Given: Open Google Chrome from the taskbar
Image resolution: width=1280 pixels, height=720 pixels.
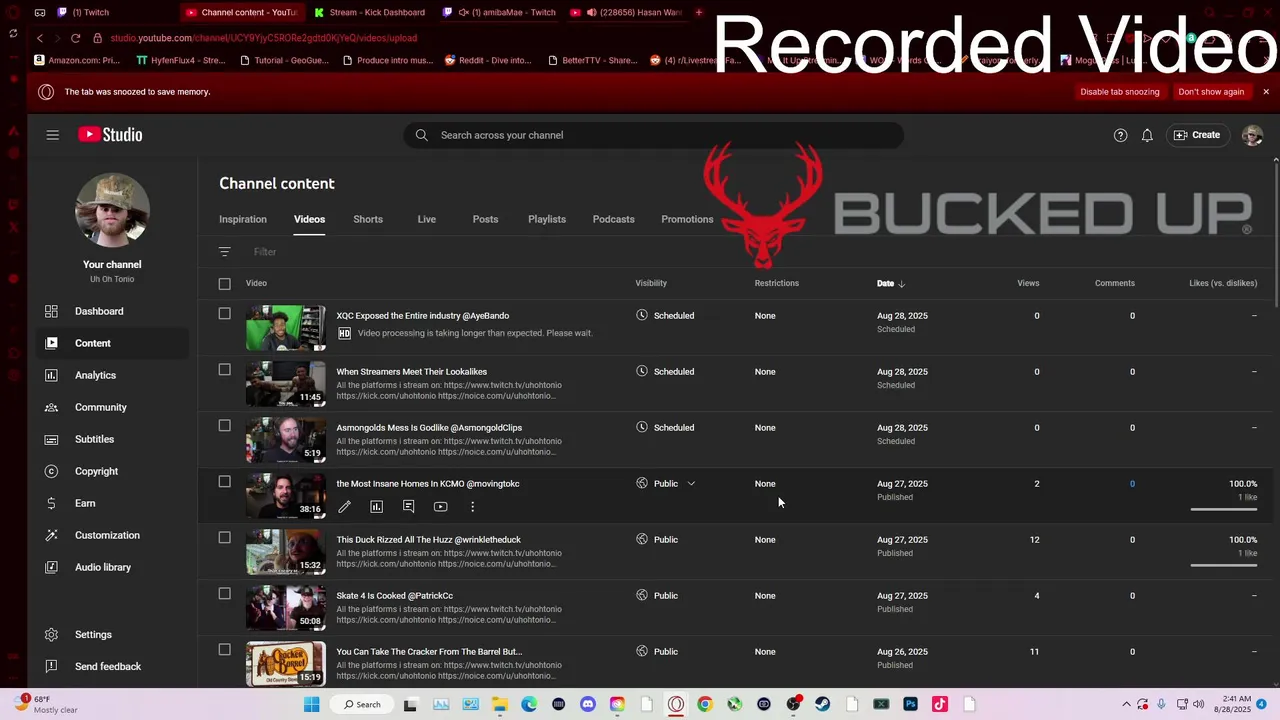Looking at the screenshot, I should (705, 704).
